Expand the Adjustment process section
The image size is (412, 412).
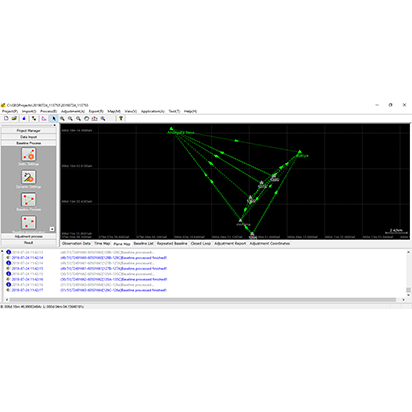[x=29, y=236]
